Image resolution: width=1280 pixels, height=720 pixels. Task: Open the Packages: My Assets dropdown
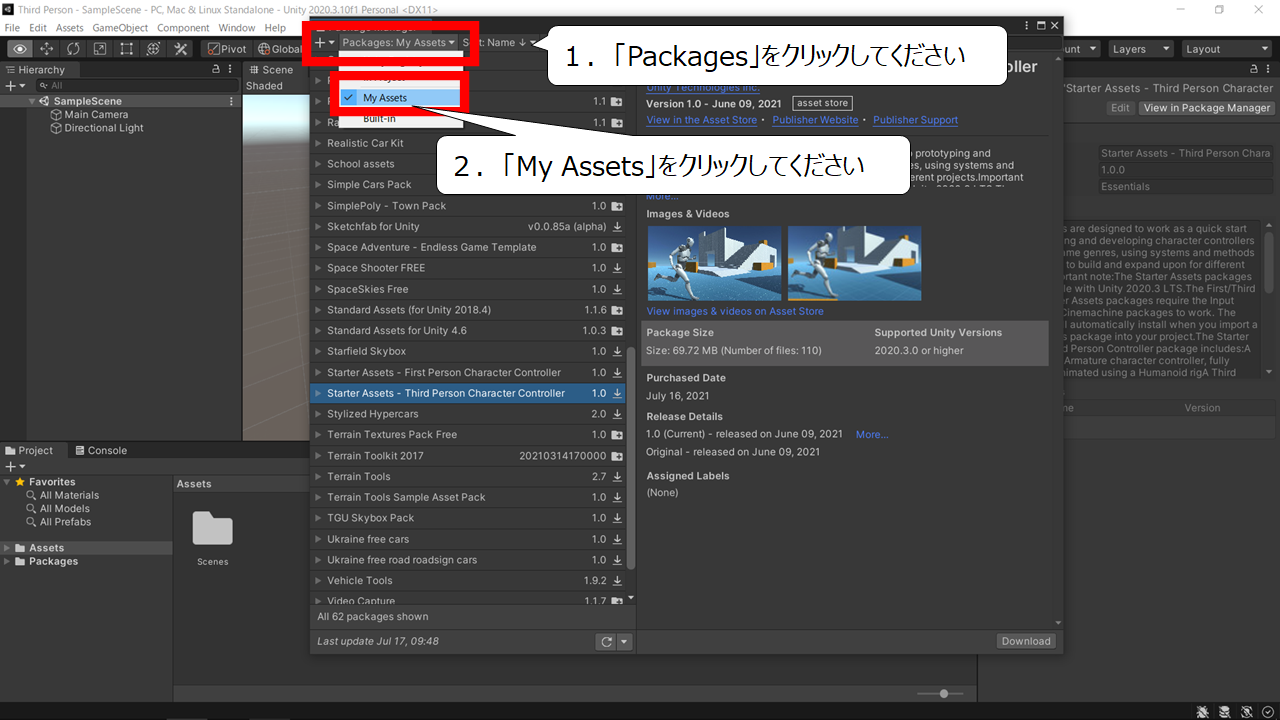click(399, 43)
